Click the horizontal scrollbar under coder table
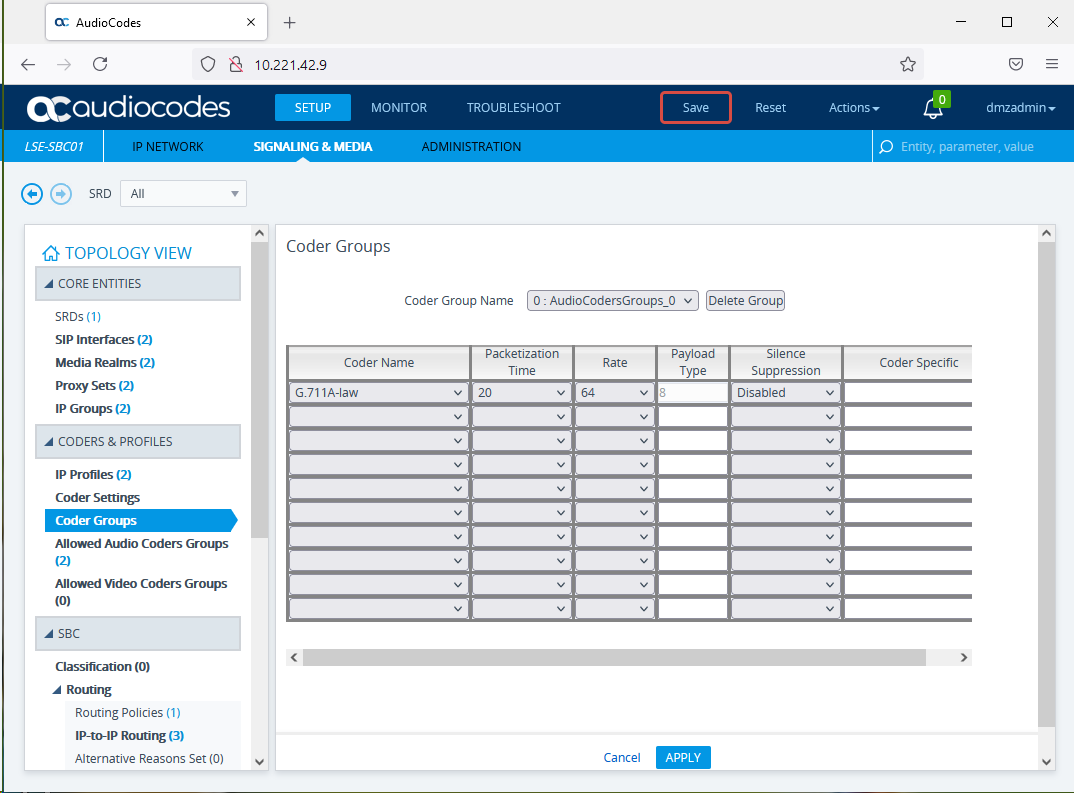The height and width of the screenshot is (793, 1074). pos(613,657)
